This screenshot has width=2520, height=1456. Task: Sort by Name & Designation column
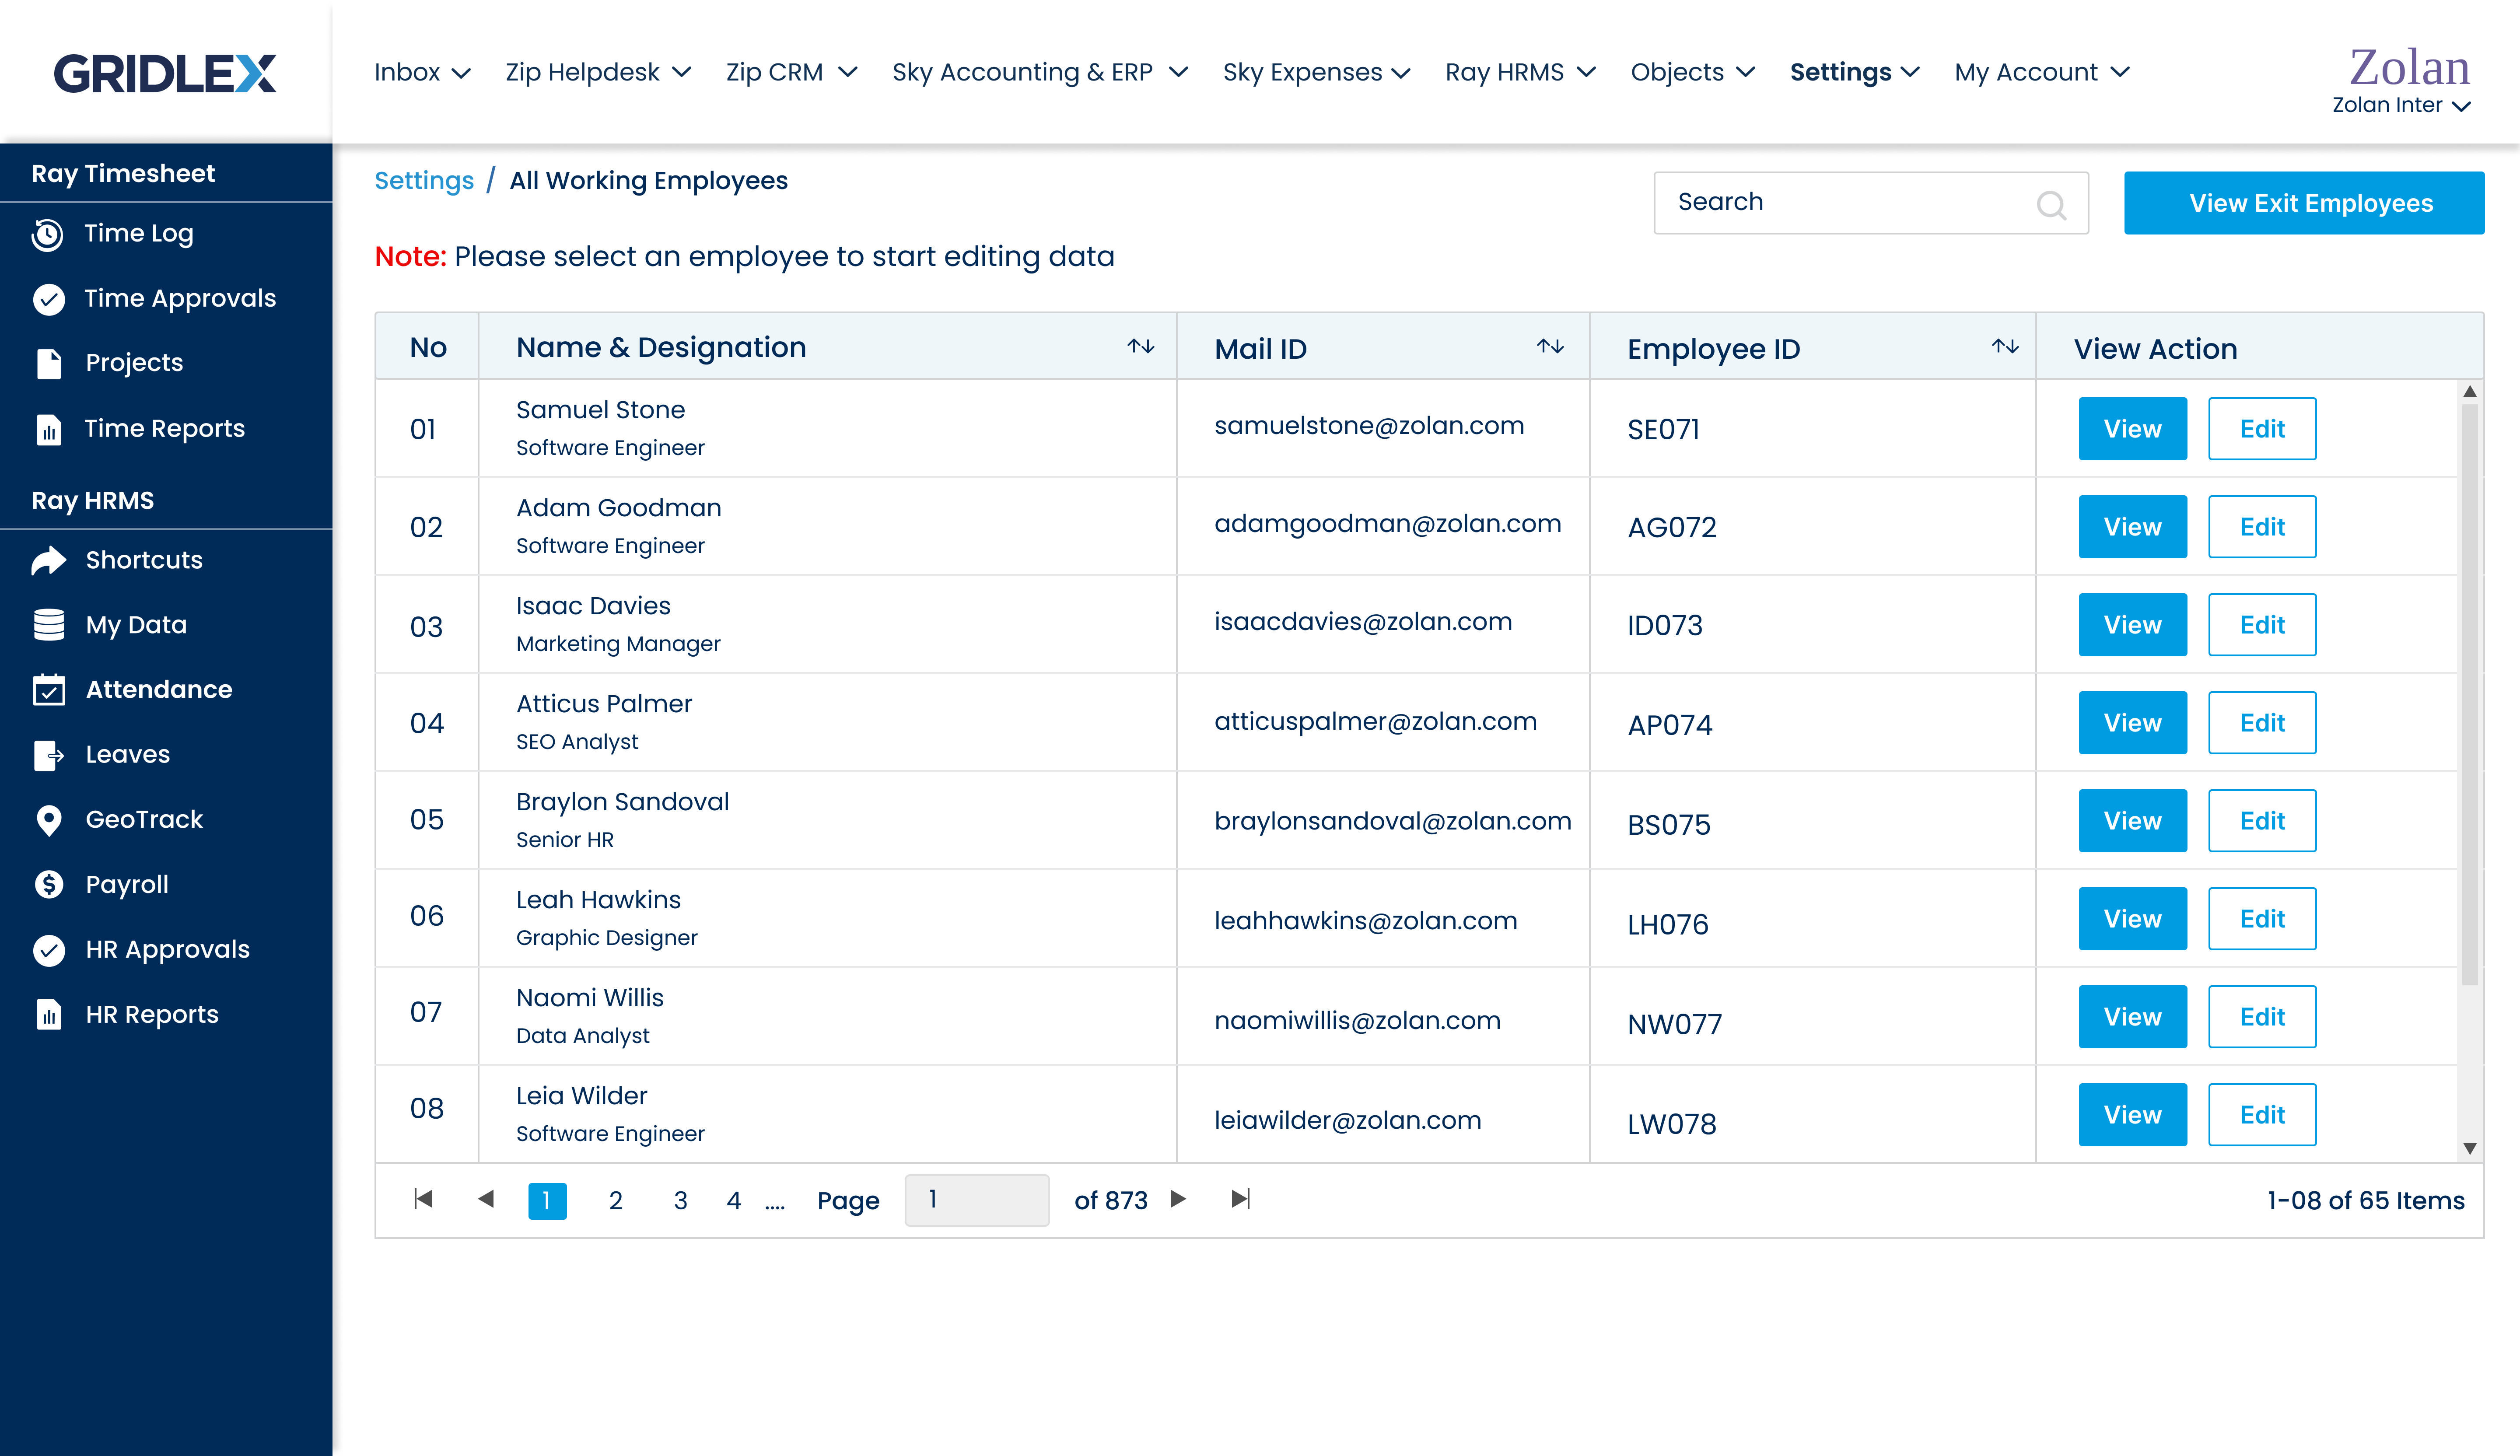[1140, 346]
